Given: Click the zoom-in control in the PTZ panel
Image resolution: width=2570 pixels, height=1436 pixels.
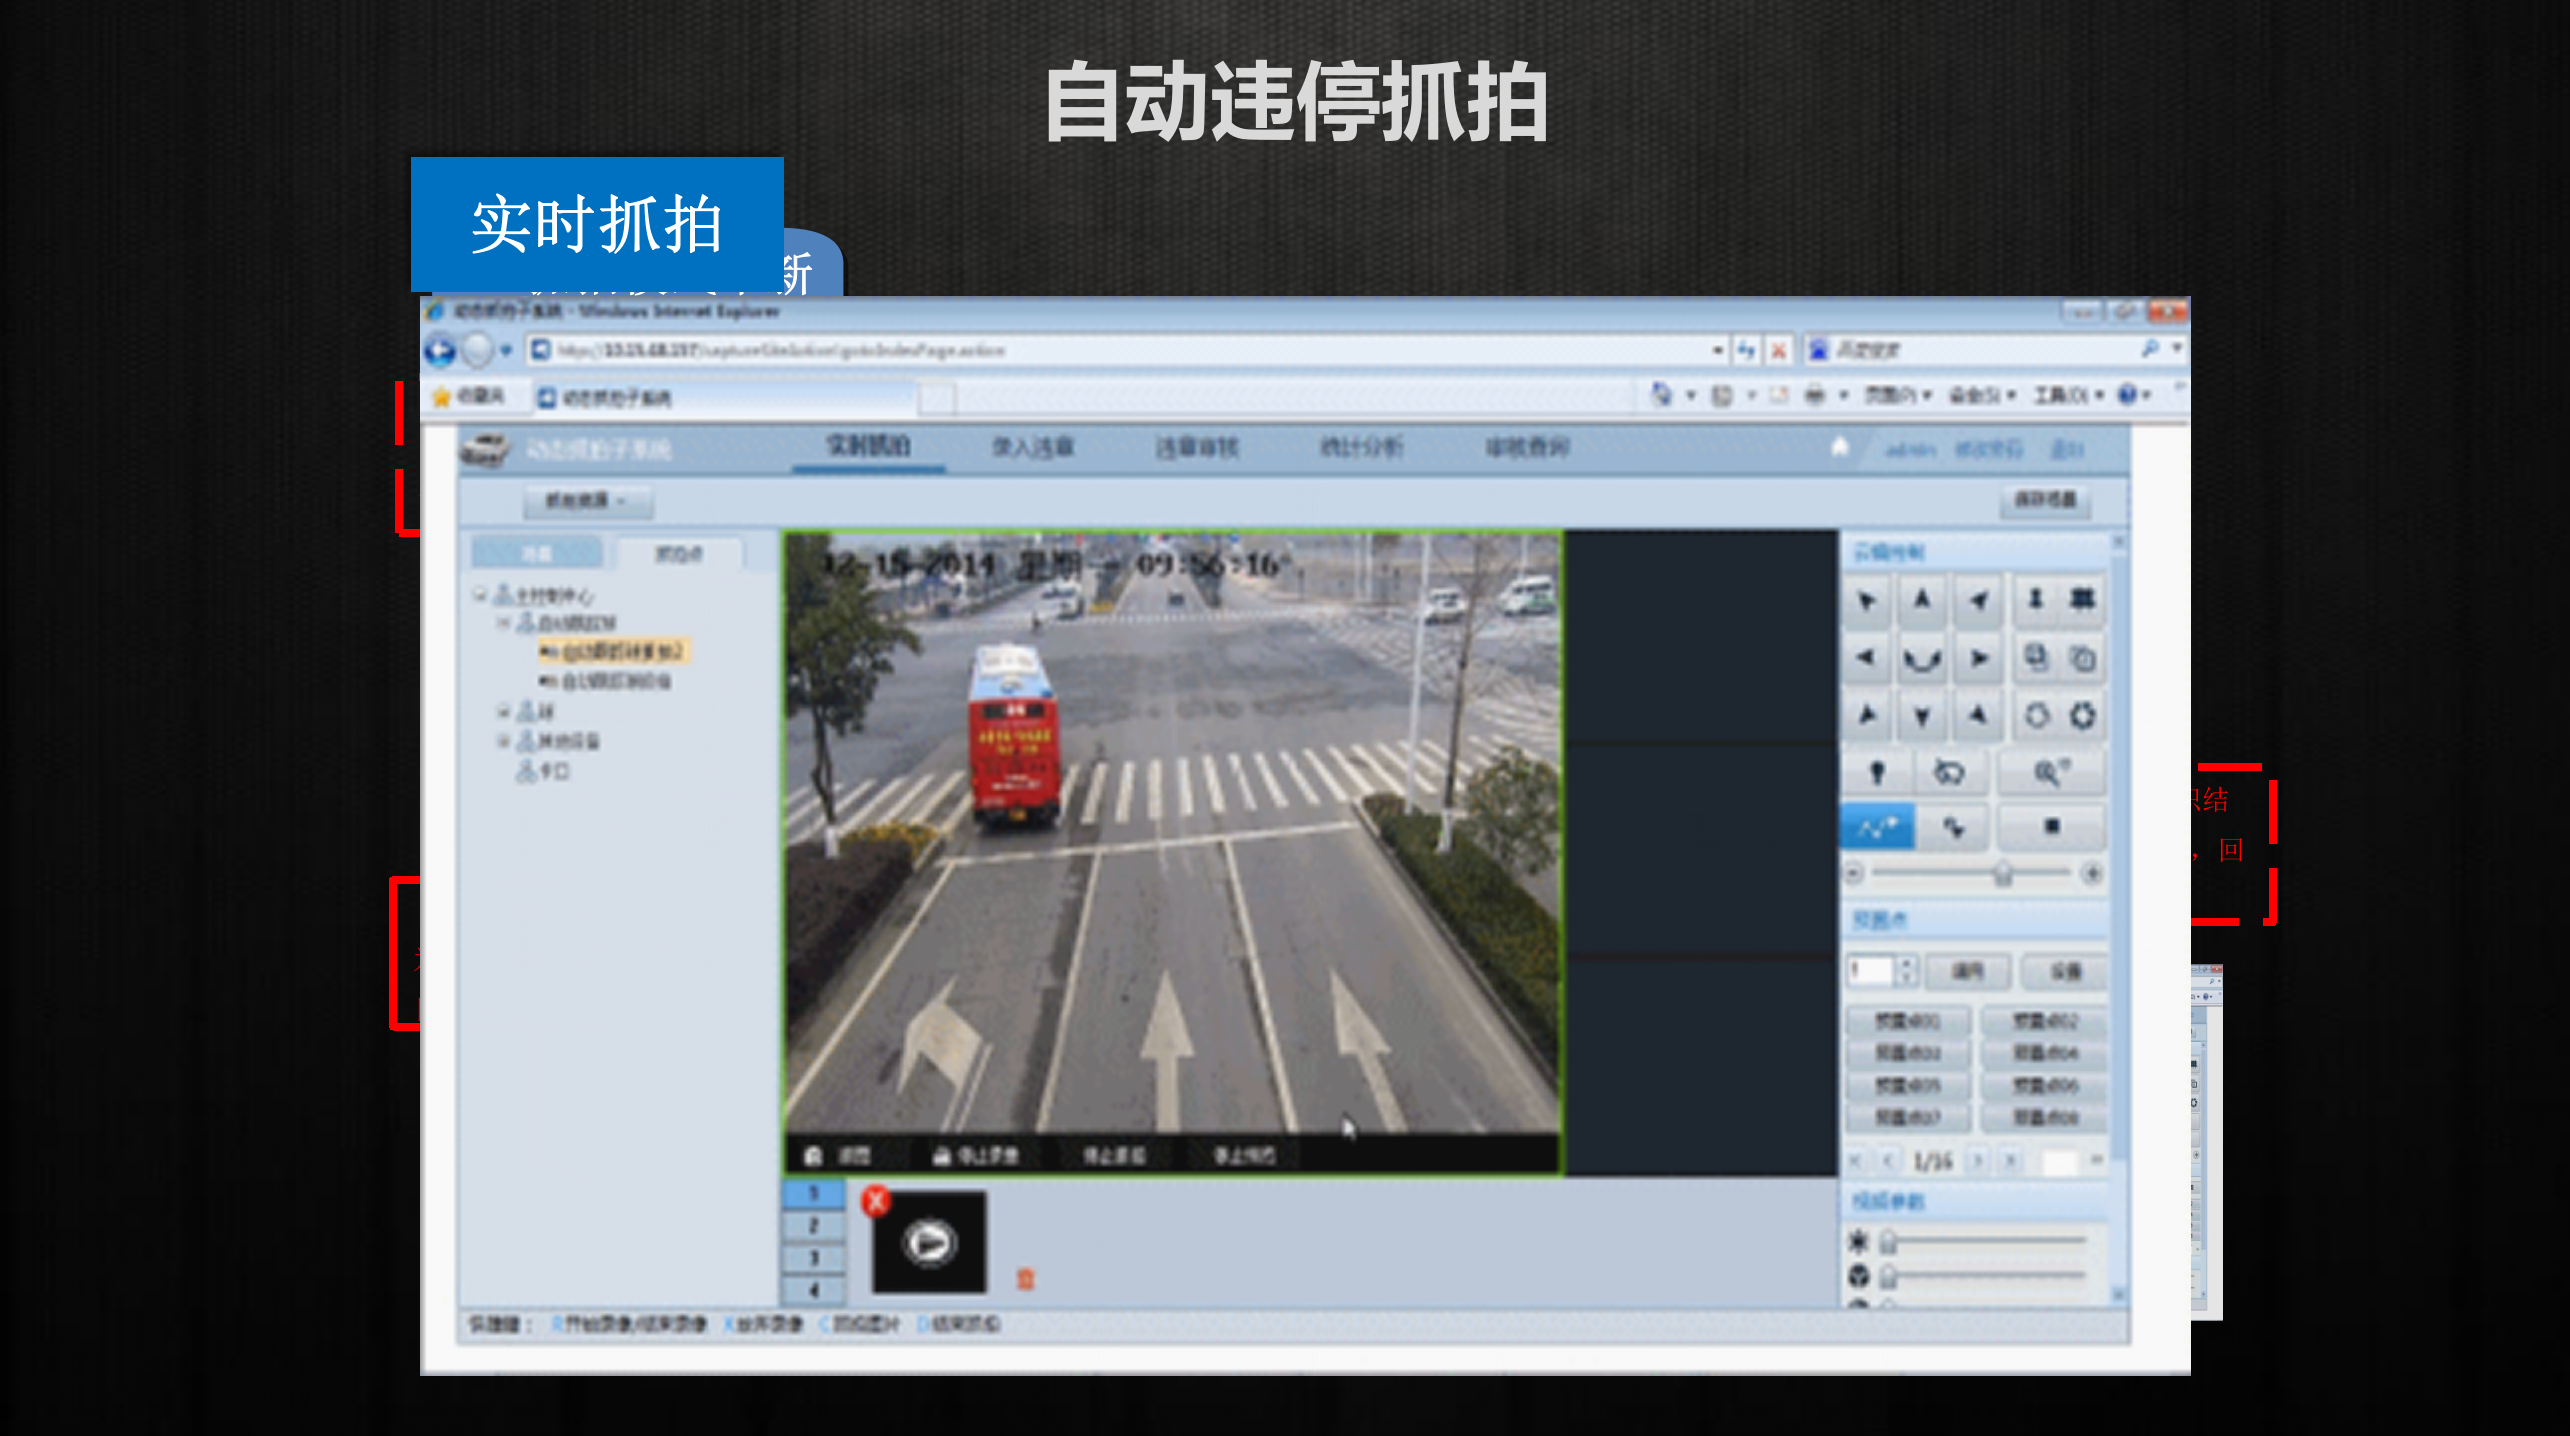Looking at the screenshot, I should tap(2035, 600).
